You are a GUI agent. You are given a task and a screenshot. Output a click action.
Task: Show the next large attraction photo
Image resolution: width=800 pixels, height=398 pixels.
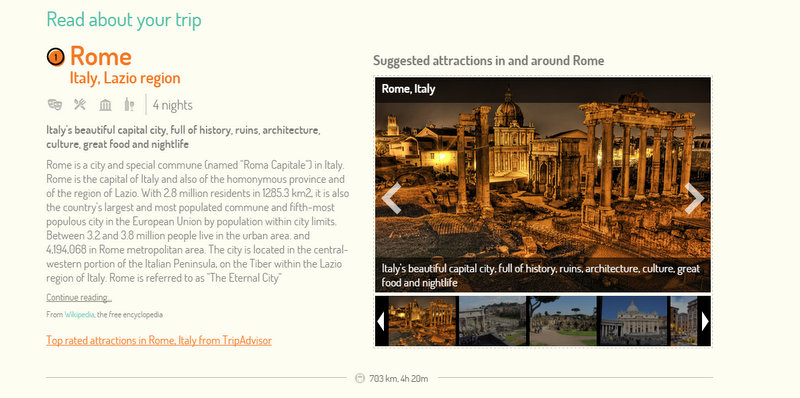[x=694, y=198]
